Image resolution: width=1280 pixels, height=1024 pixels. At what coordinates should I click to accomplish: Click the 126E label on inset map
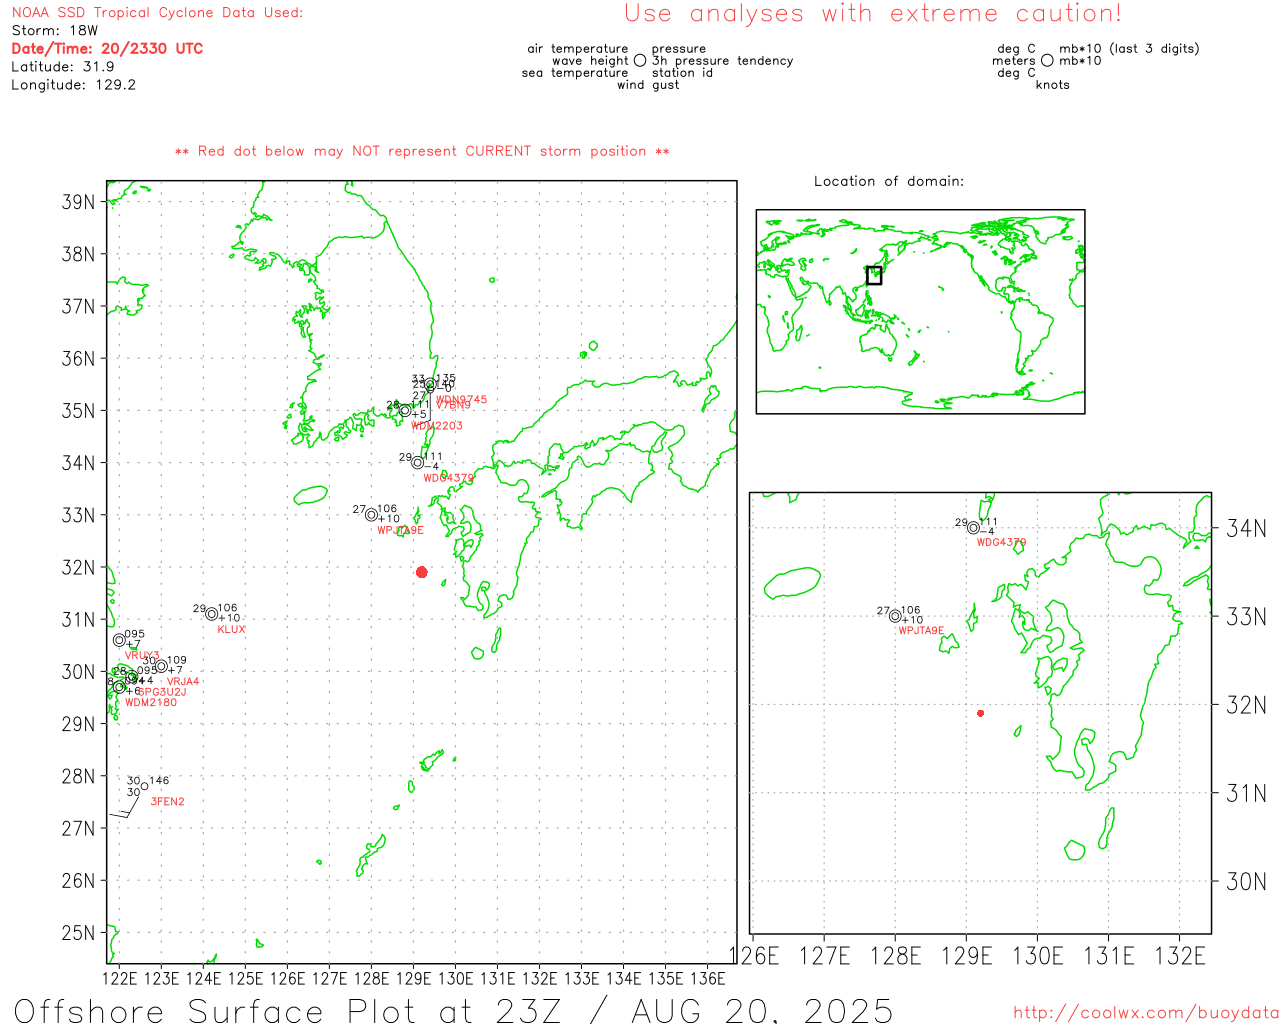coord(754,957)
